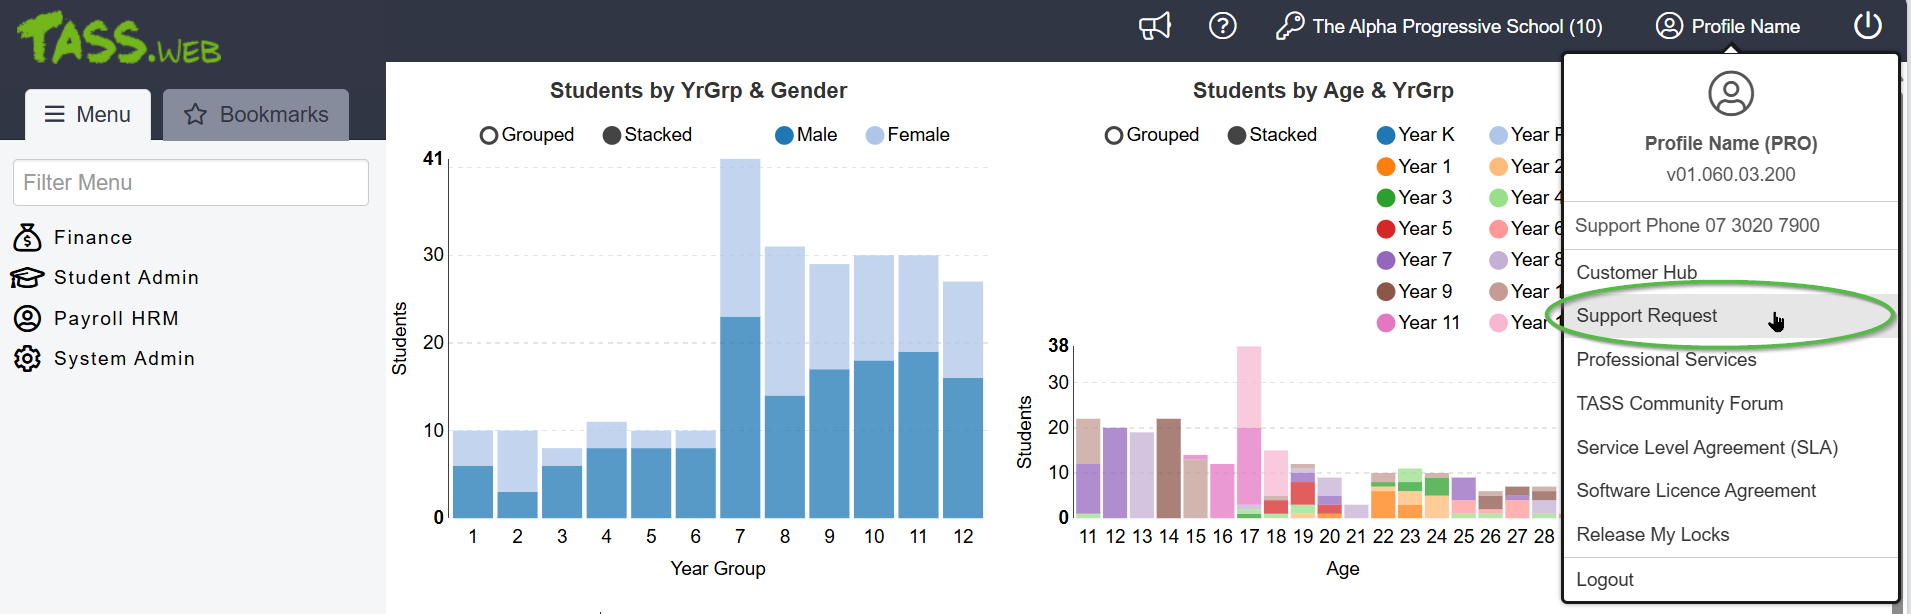Click the Finance money bag icon
Screen dimensions: 1911x614
[27, 238]
